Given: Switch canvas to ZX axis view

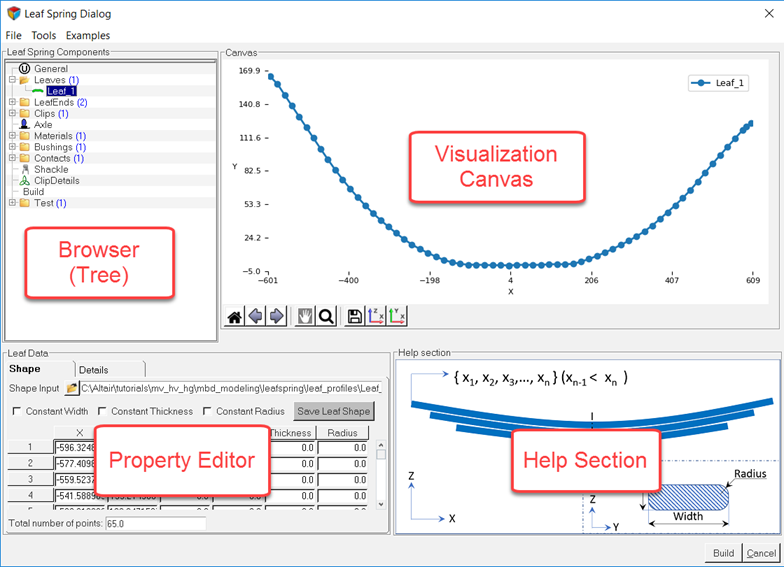Looking at the screenshot, I should point(376,316).
